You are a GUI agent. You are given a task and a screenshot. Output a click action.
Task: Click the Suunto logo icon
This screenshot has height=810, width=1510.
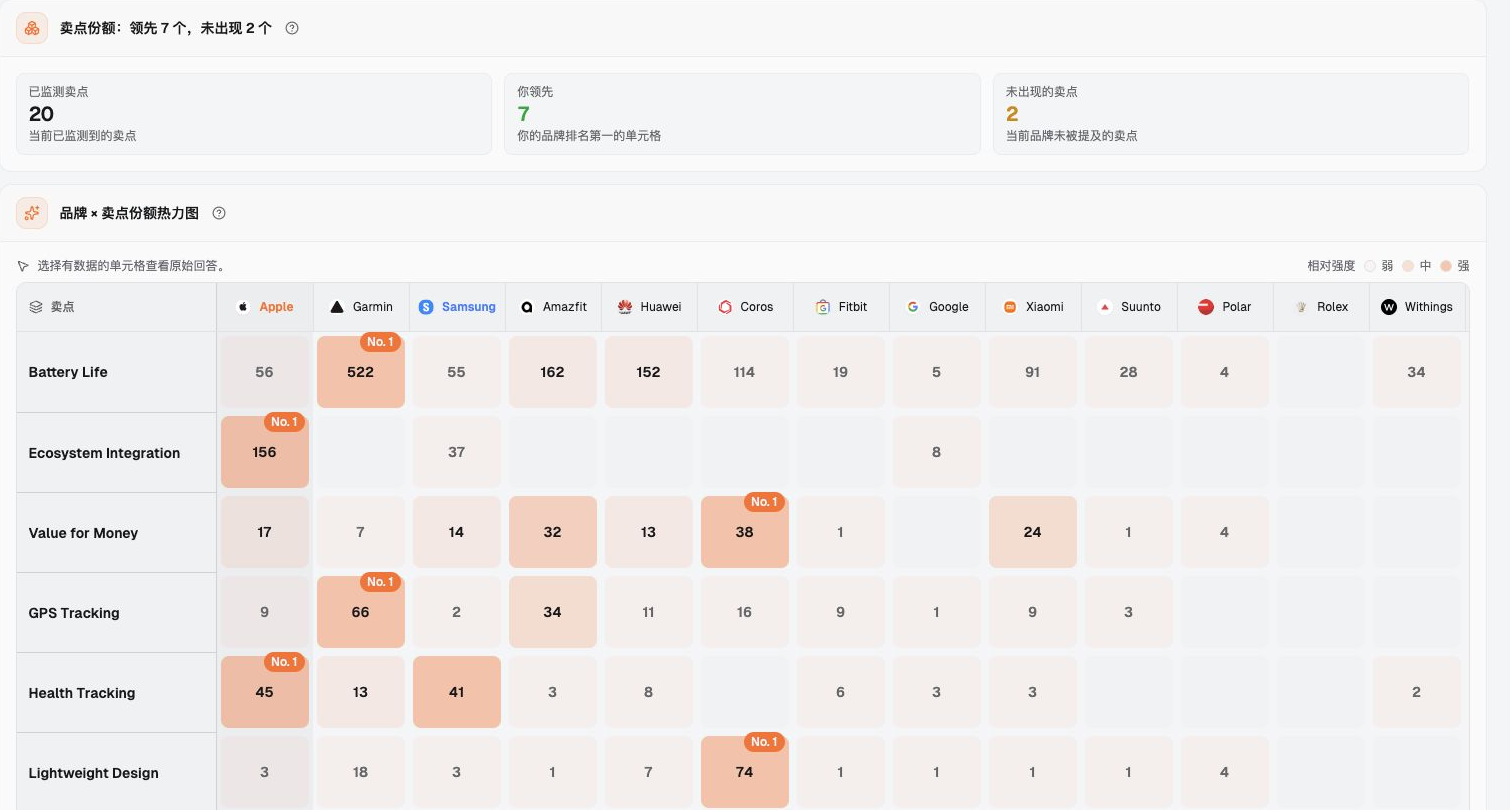coord(1105,307)
